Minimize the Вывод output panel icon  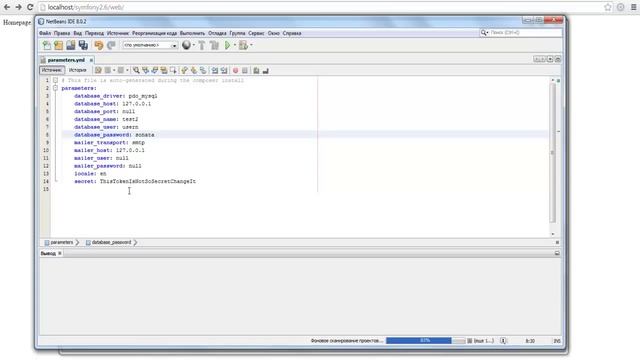click(x=557, y=253)
